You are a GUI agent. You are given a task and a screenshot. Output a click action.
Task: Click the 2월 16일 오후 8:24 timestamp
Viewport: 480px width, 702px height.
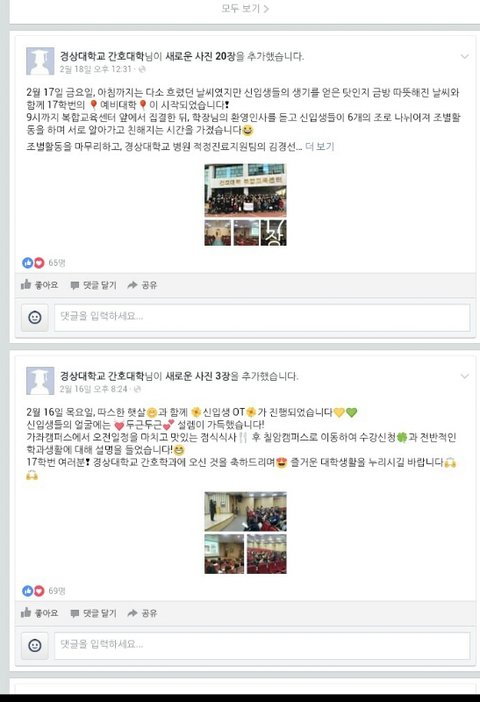[94, 389]
